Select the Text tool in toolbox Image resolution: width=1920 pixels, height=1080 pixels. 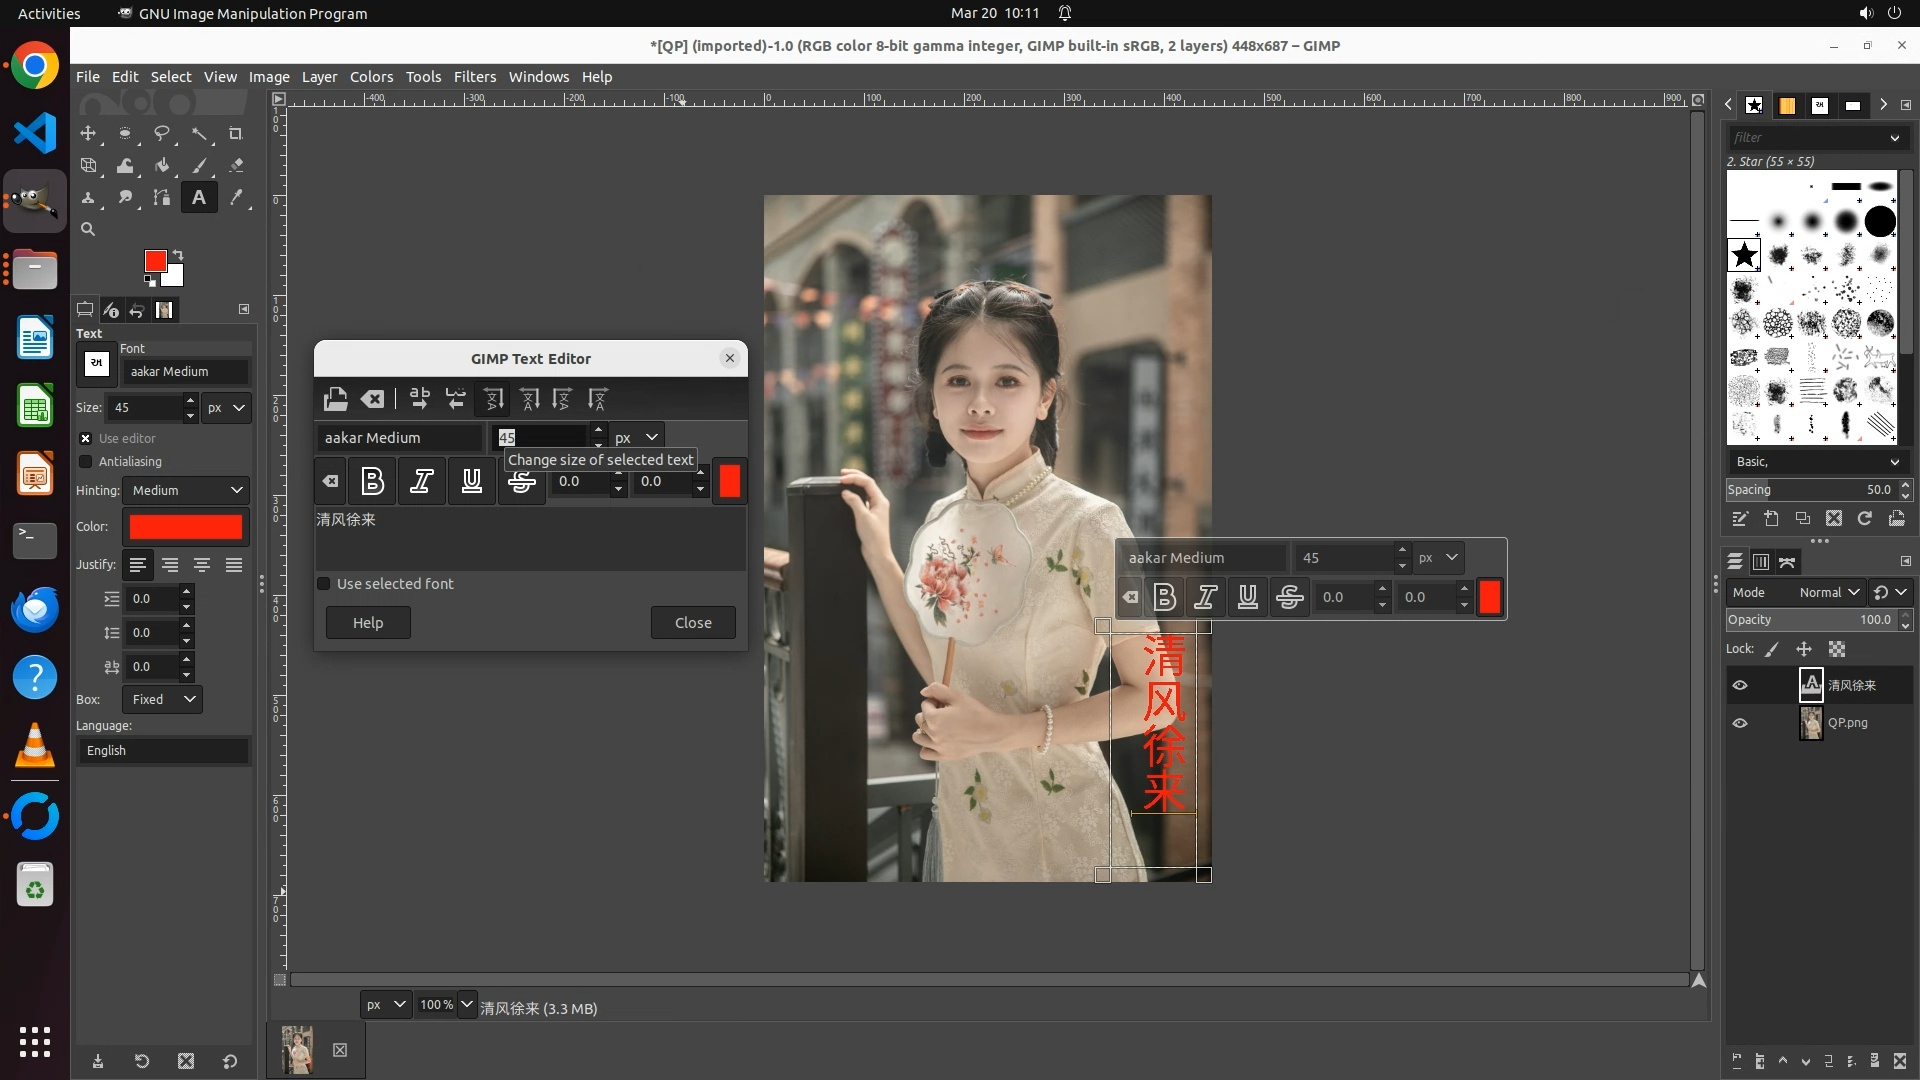click(199, 198)
